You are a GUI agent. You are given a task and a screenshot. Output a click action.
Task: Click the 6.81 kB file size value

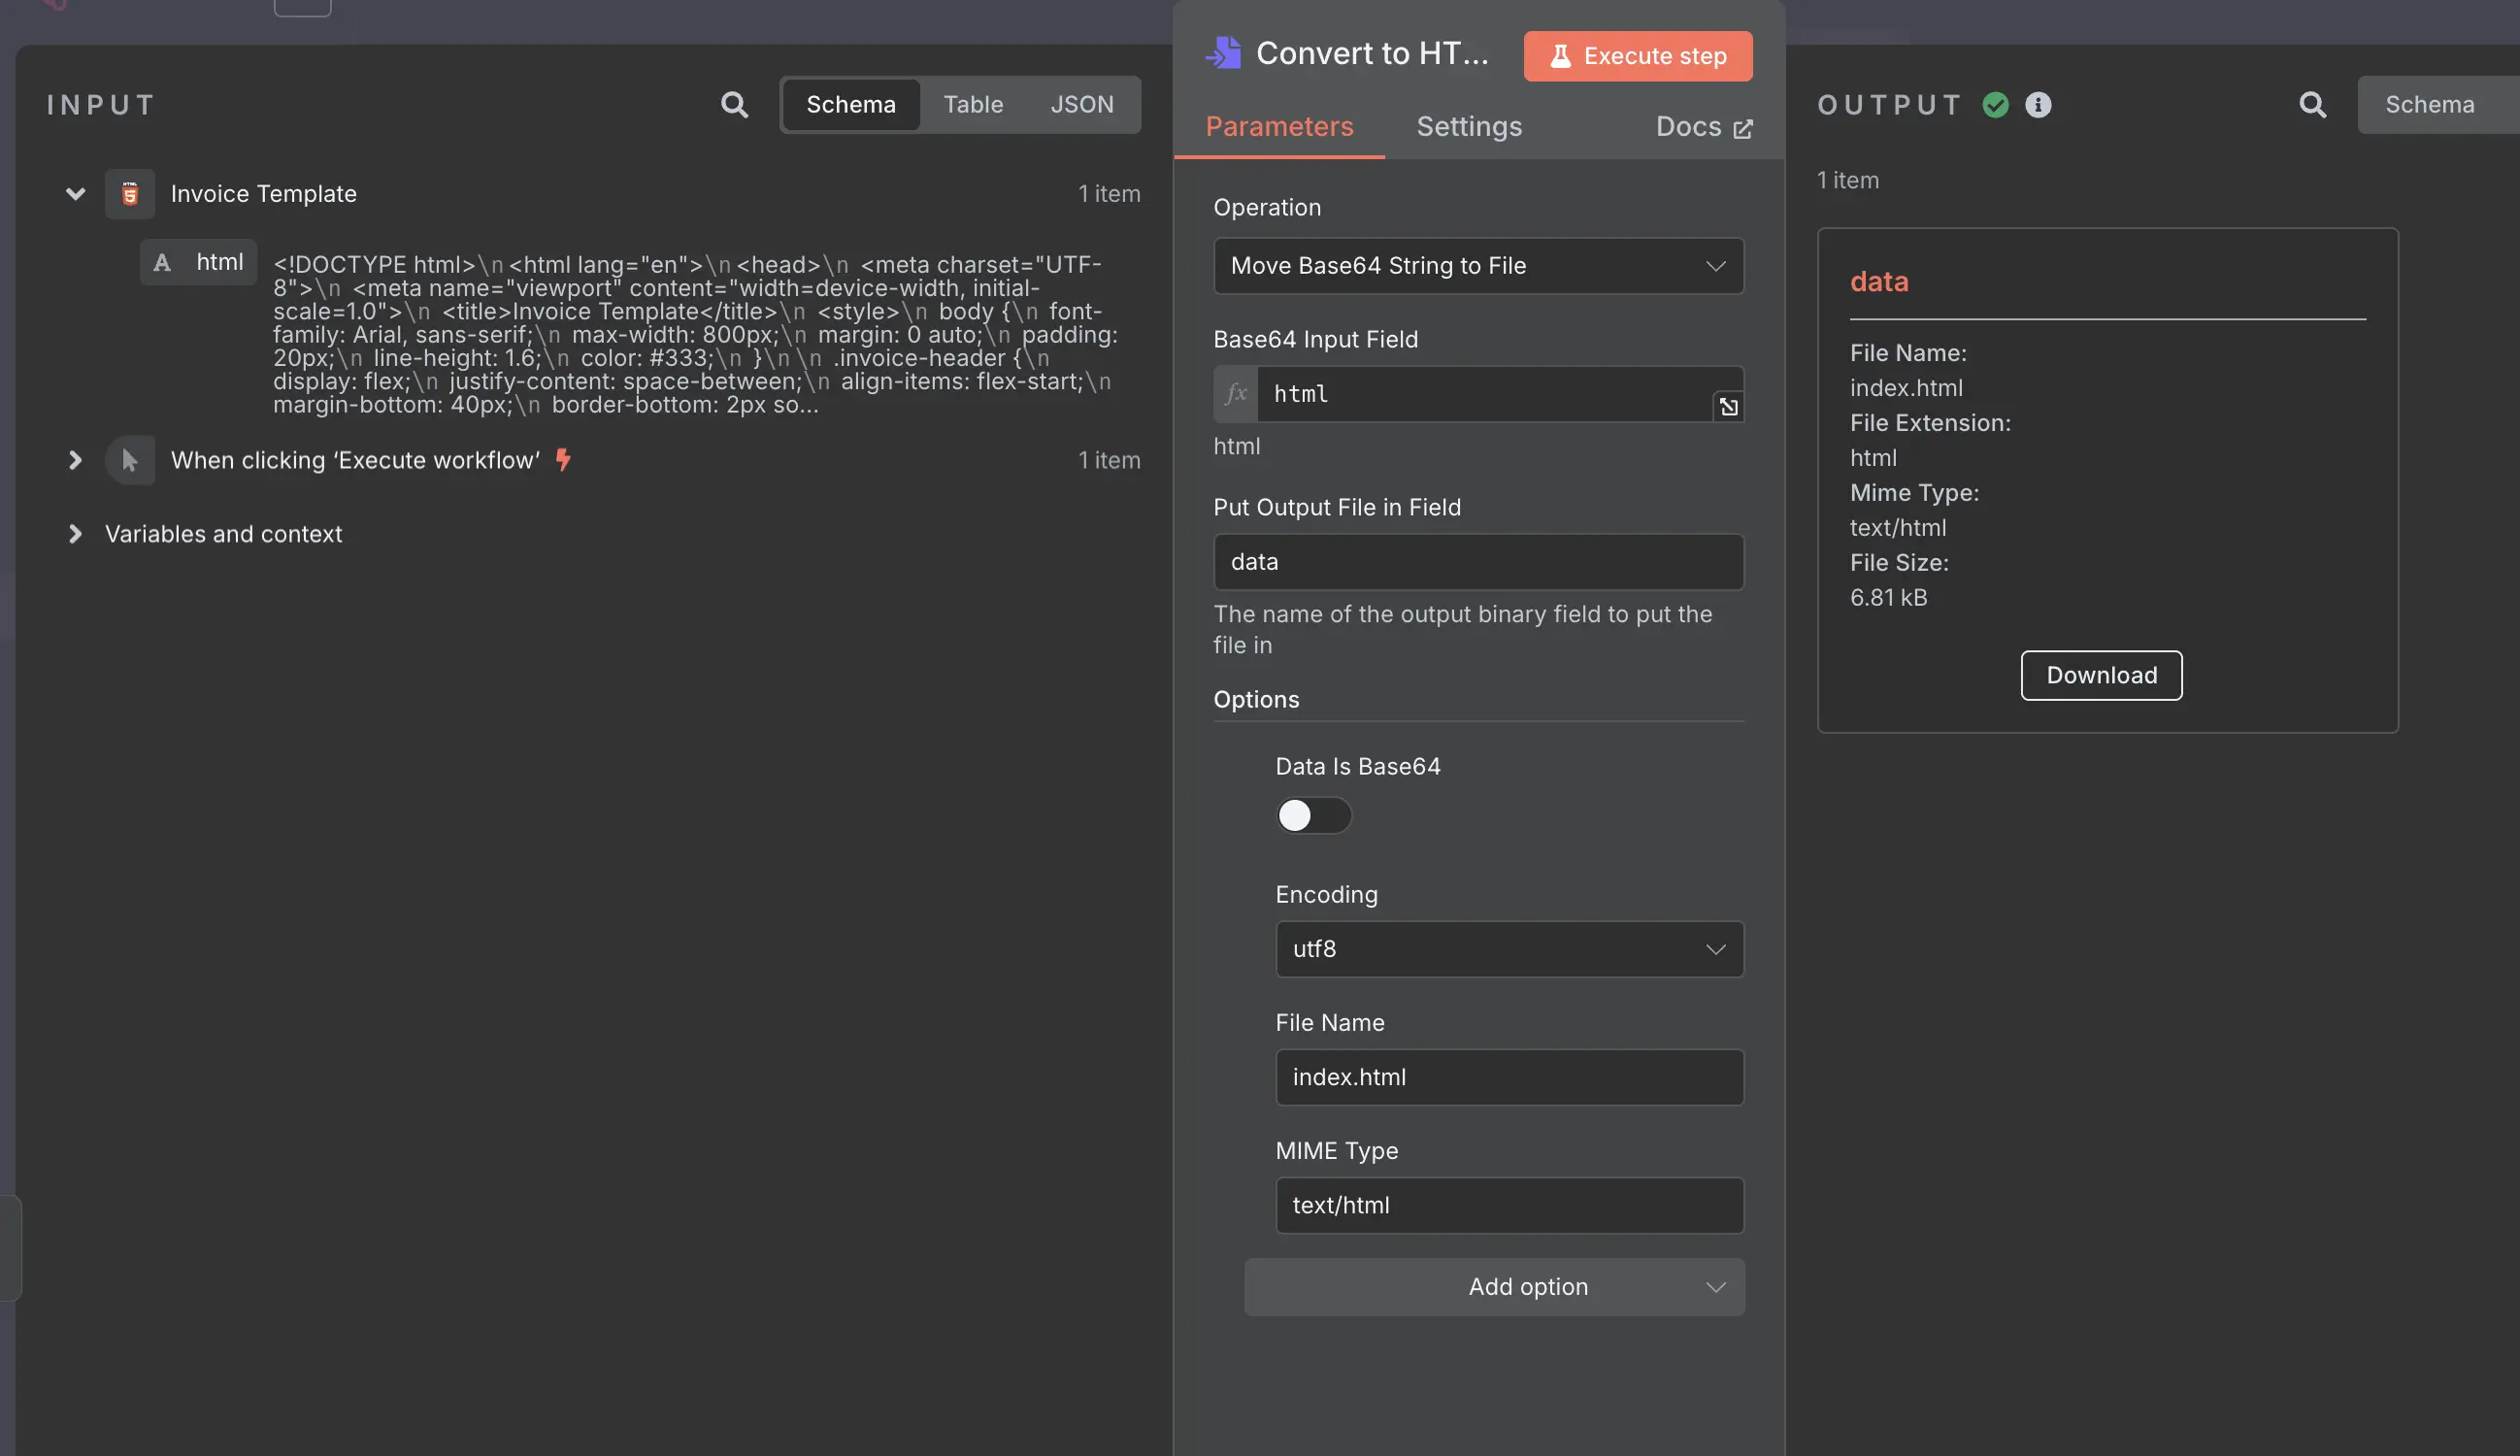click(1888, 598)
